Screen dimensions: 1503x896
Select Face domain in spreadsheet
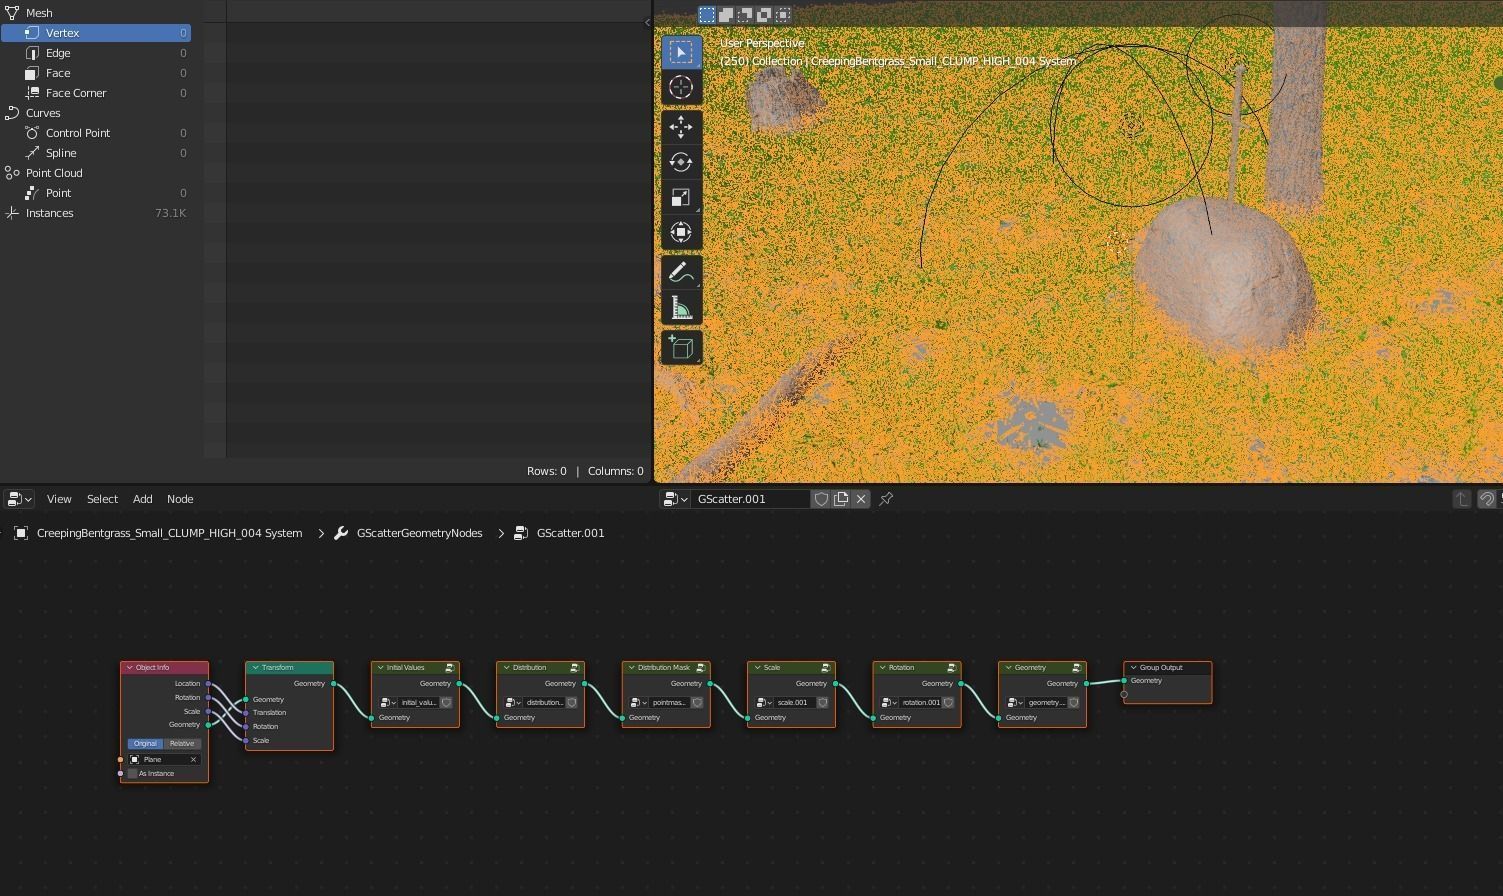pos(96,73)
